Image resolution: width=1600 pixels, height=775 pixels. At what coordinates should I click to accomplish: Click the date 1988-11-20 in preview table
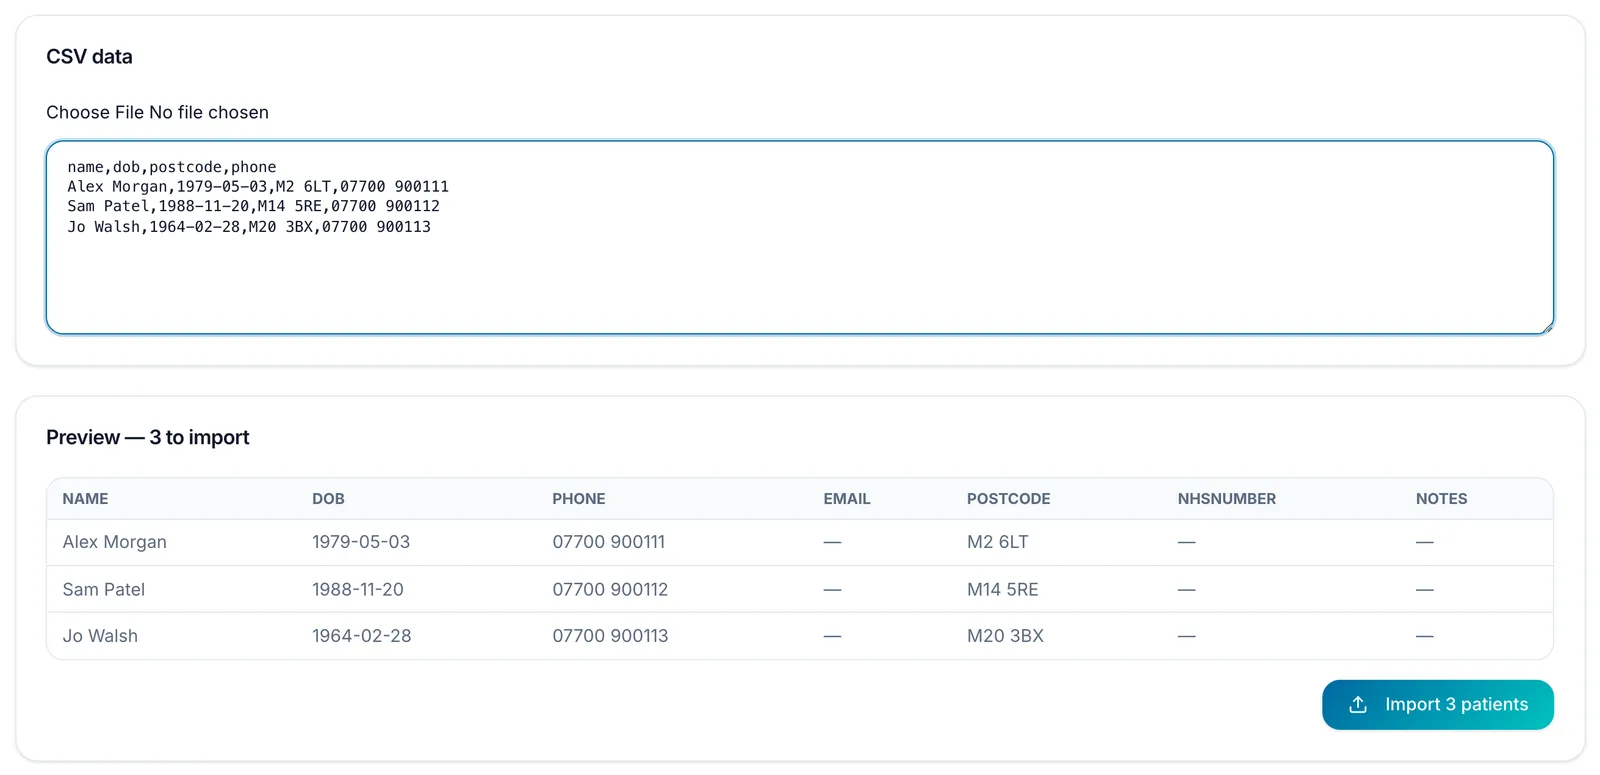(x=358, y=590)
